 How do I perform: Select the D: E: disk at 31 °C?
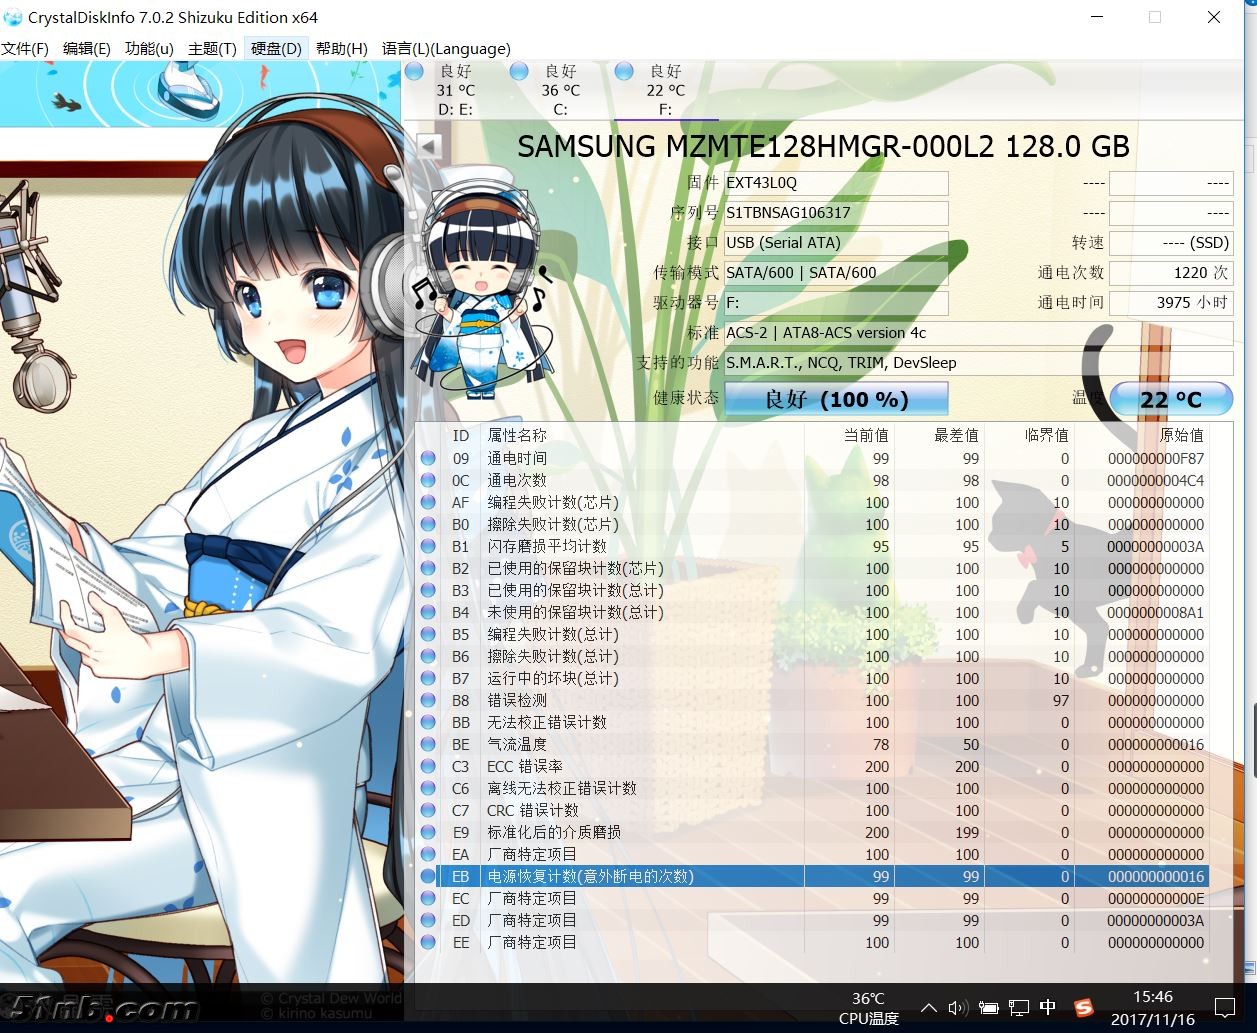point(454,90)
